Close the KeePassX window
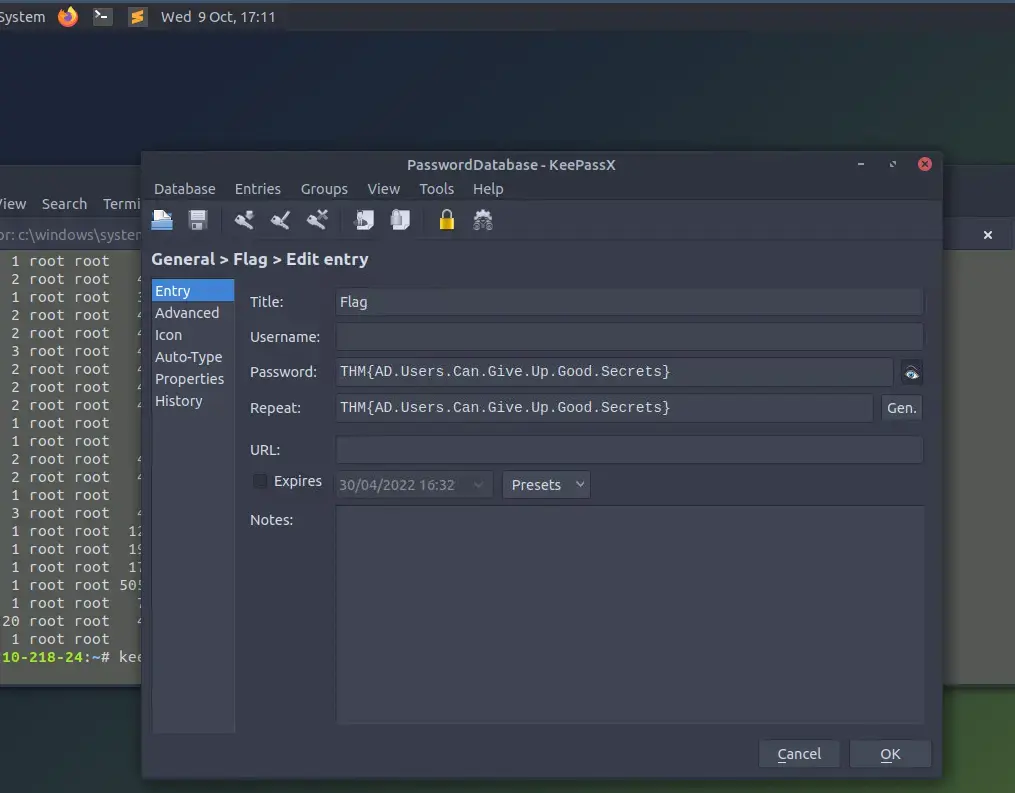The image size is (1015, 793). [925, 164]
